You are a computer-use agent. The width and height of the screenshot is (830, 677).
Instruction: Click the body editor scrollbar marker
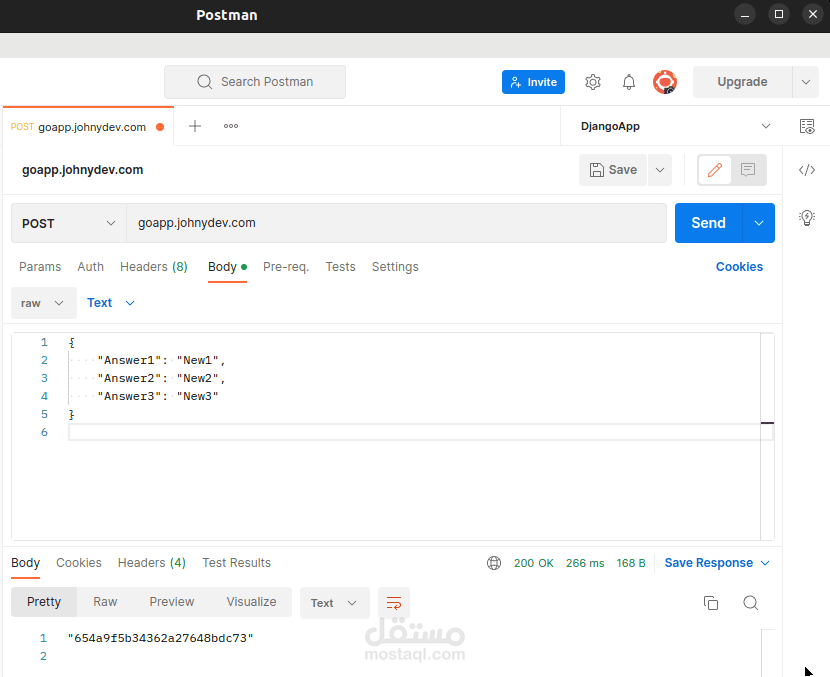coord(767,423)
